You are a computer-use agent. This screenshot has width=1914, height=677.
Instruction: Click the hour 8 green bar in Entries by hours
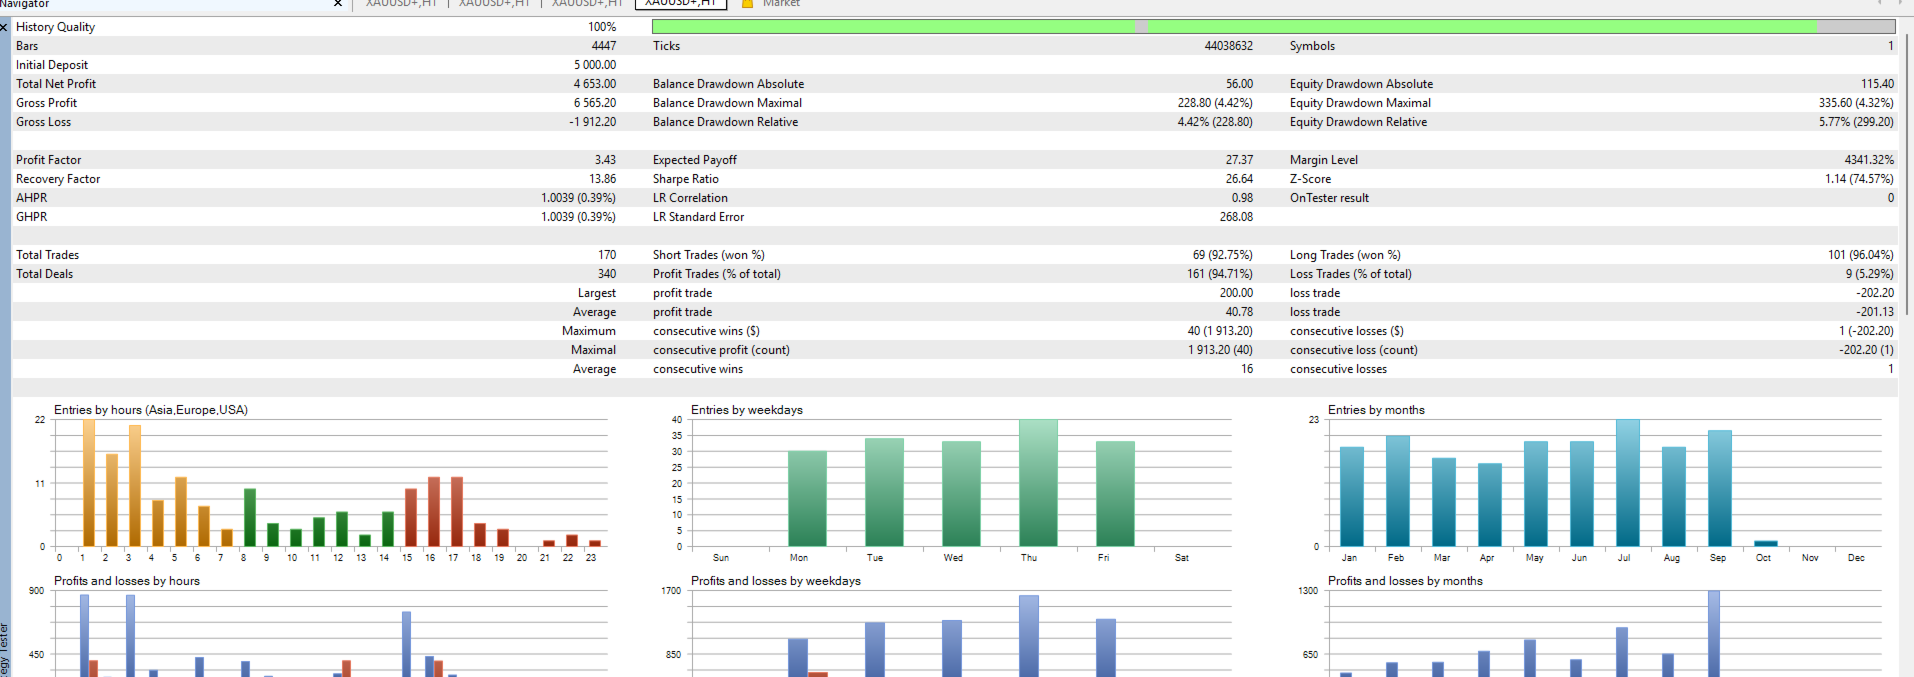(250, 517)
